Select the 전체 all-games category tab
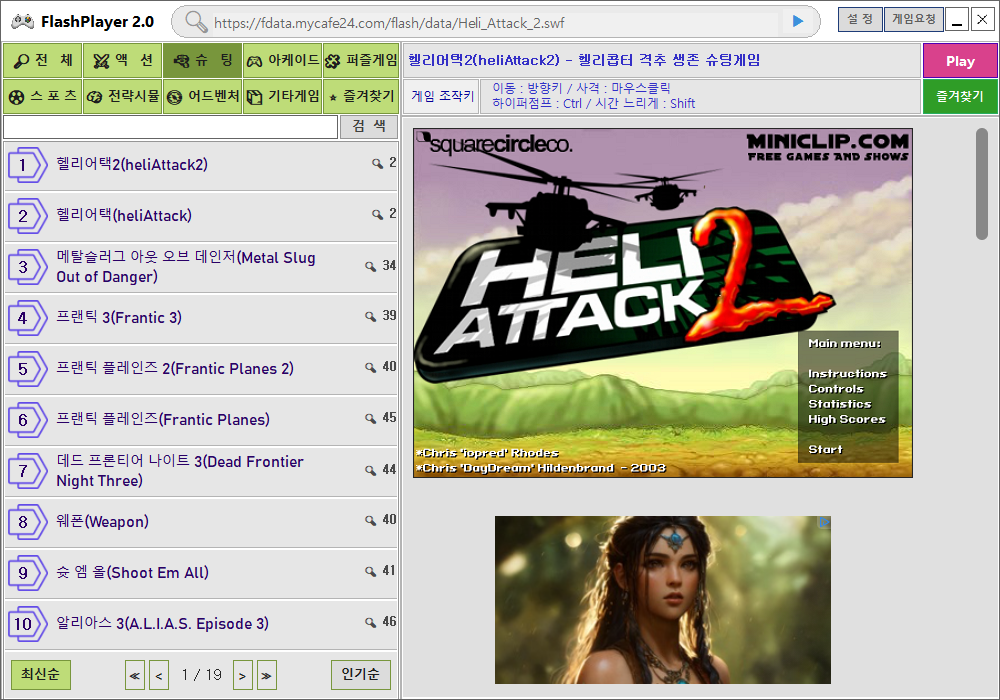Viewport: 1000px width, 700px height. (x=43, y=61)
